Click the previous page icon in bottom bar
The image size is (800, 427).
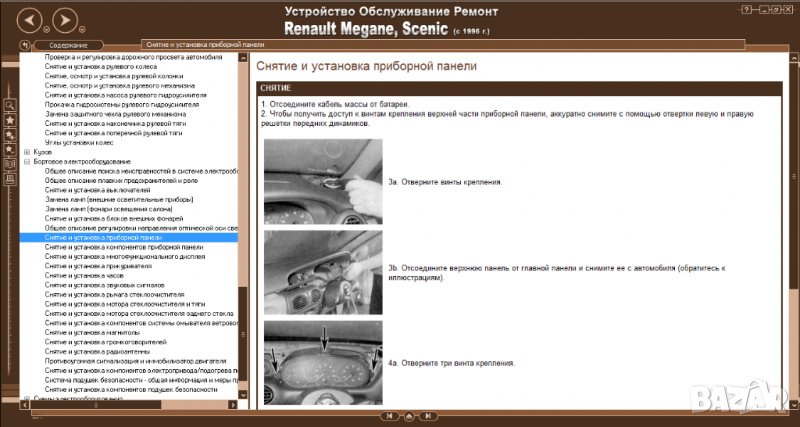click(x=386, y=416)
